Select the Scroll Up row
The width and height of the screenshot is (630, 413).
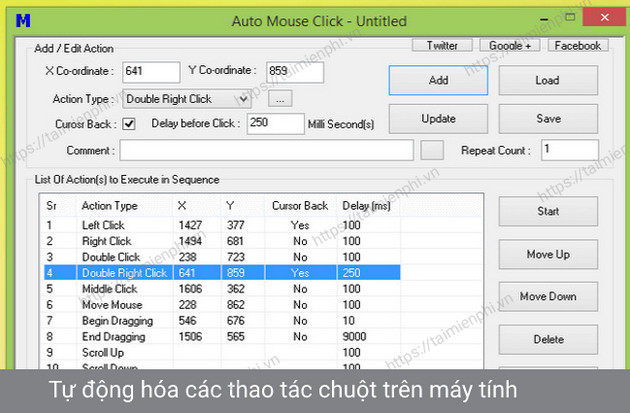click(x=222, y=352)
